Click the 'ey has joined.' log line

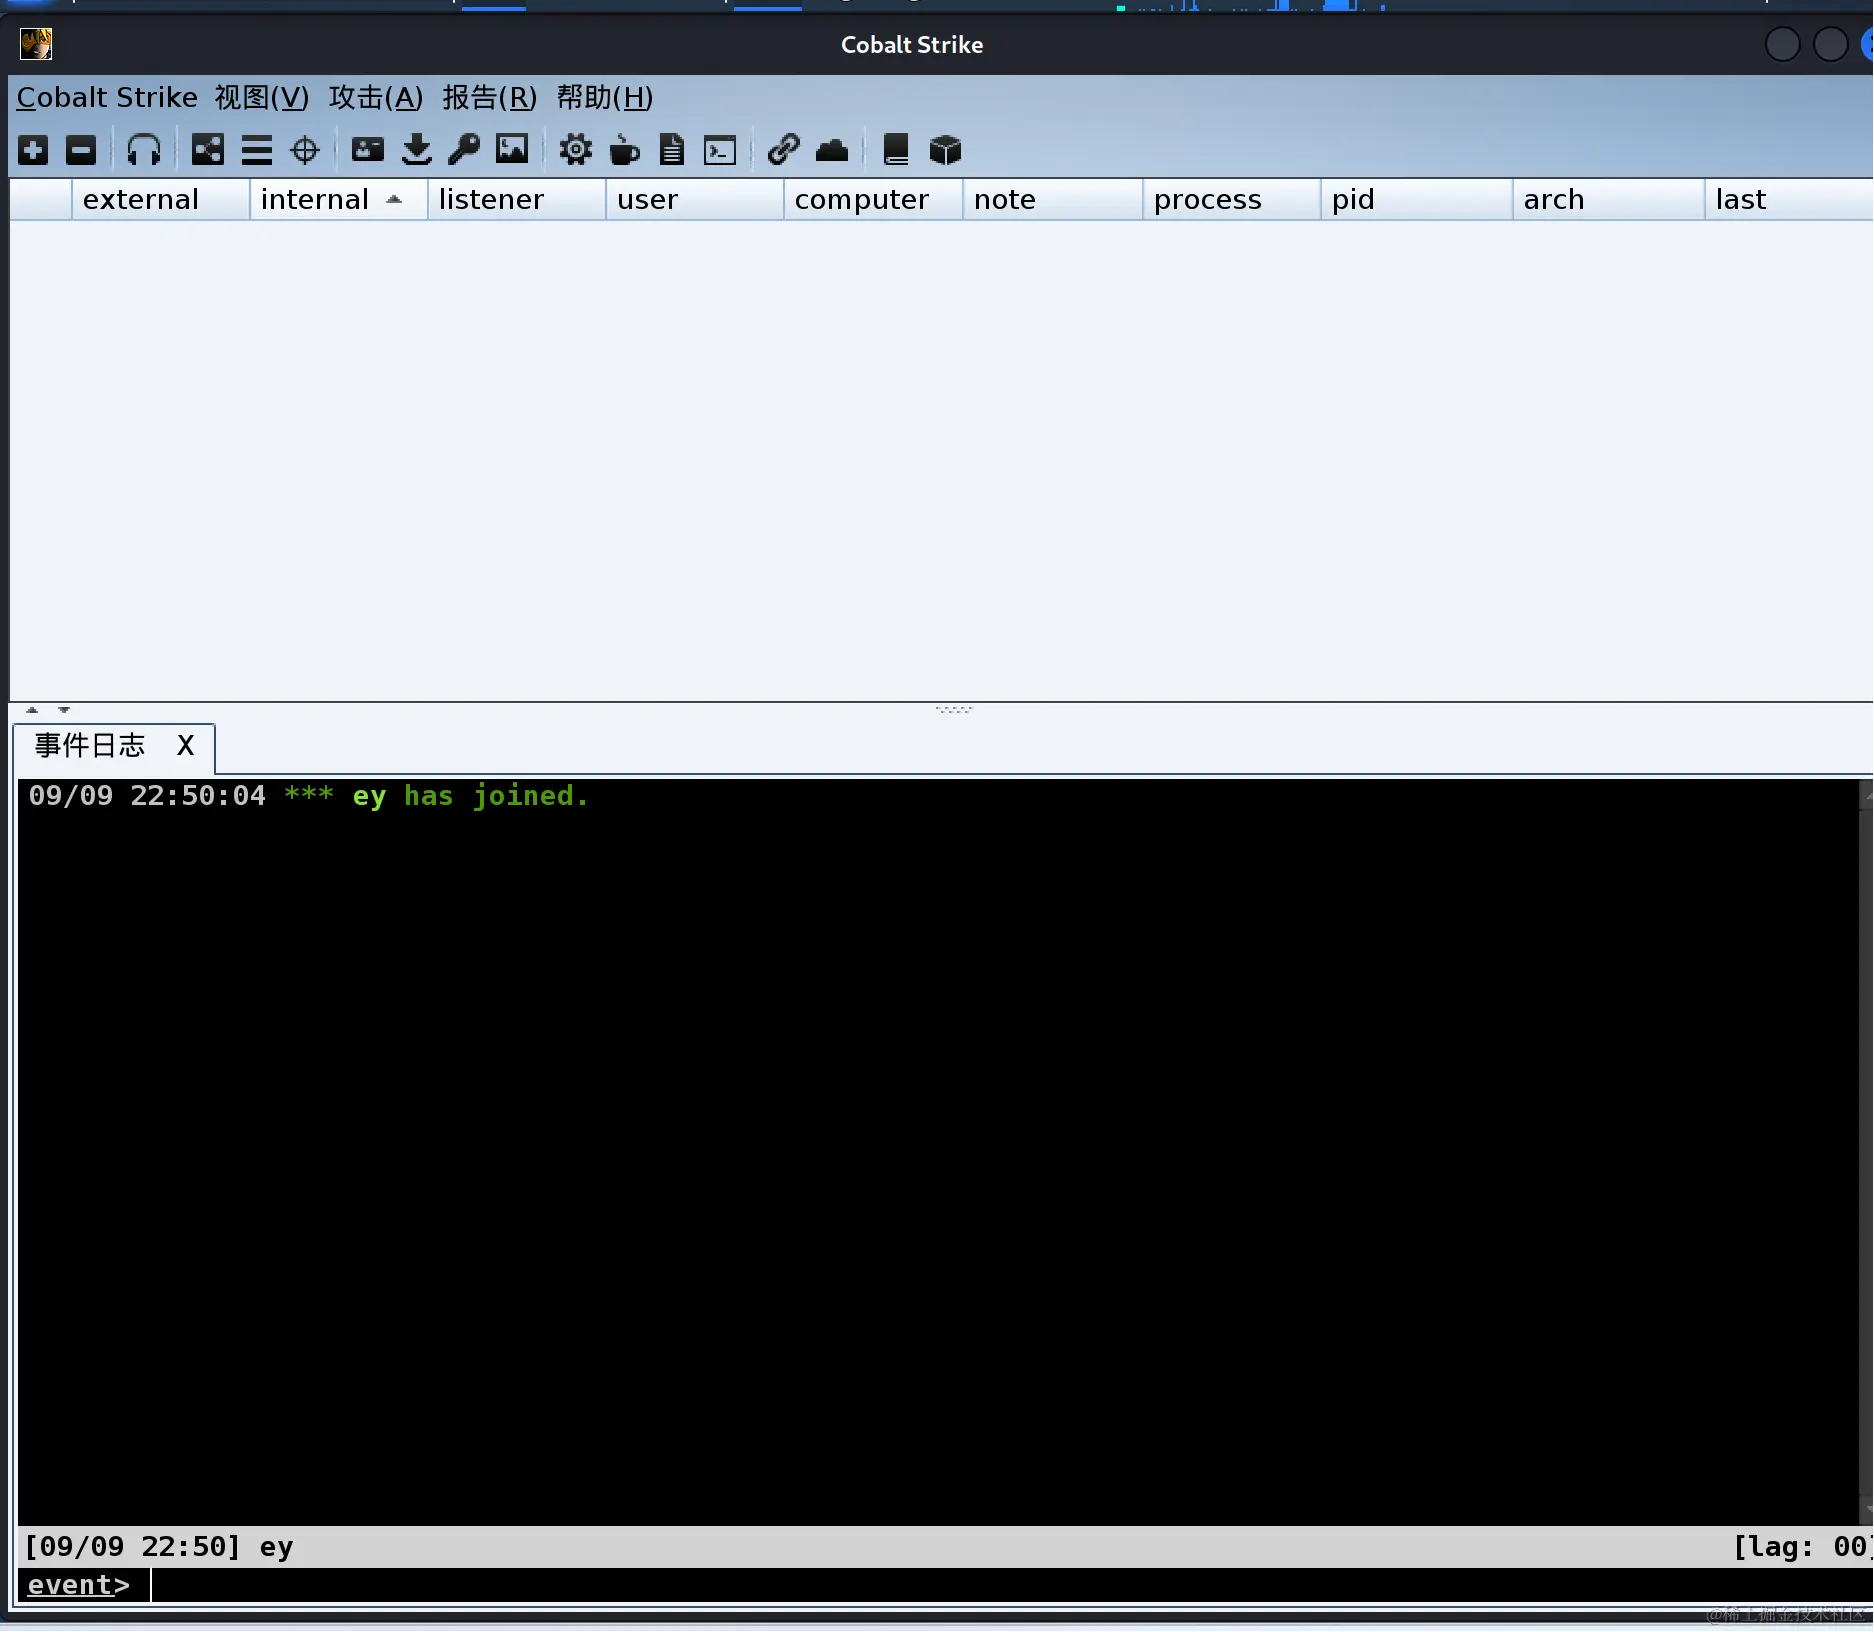click(x=308, y=796)
